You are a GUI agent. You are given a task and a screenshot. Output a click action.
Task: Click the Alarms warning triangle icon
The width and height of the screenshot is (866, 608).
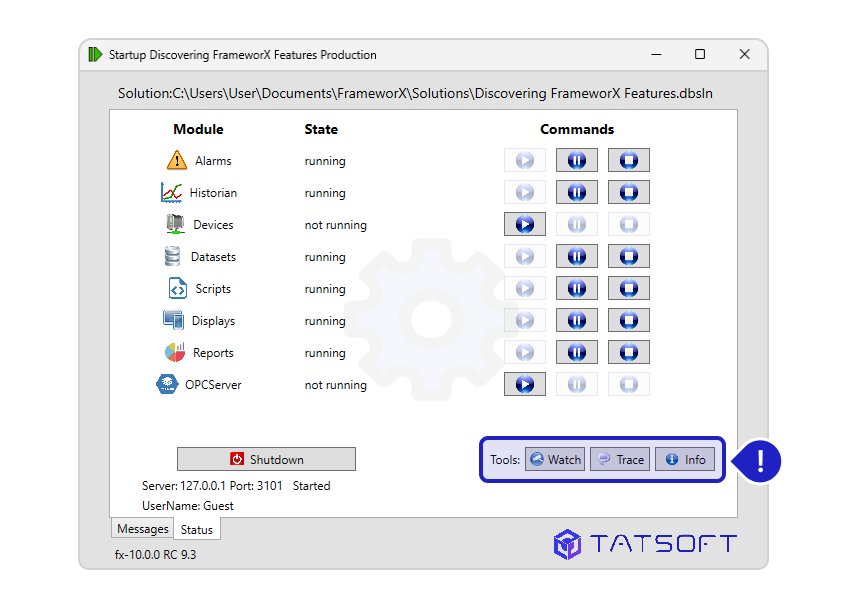tap(177, 160)
